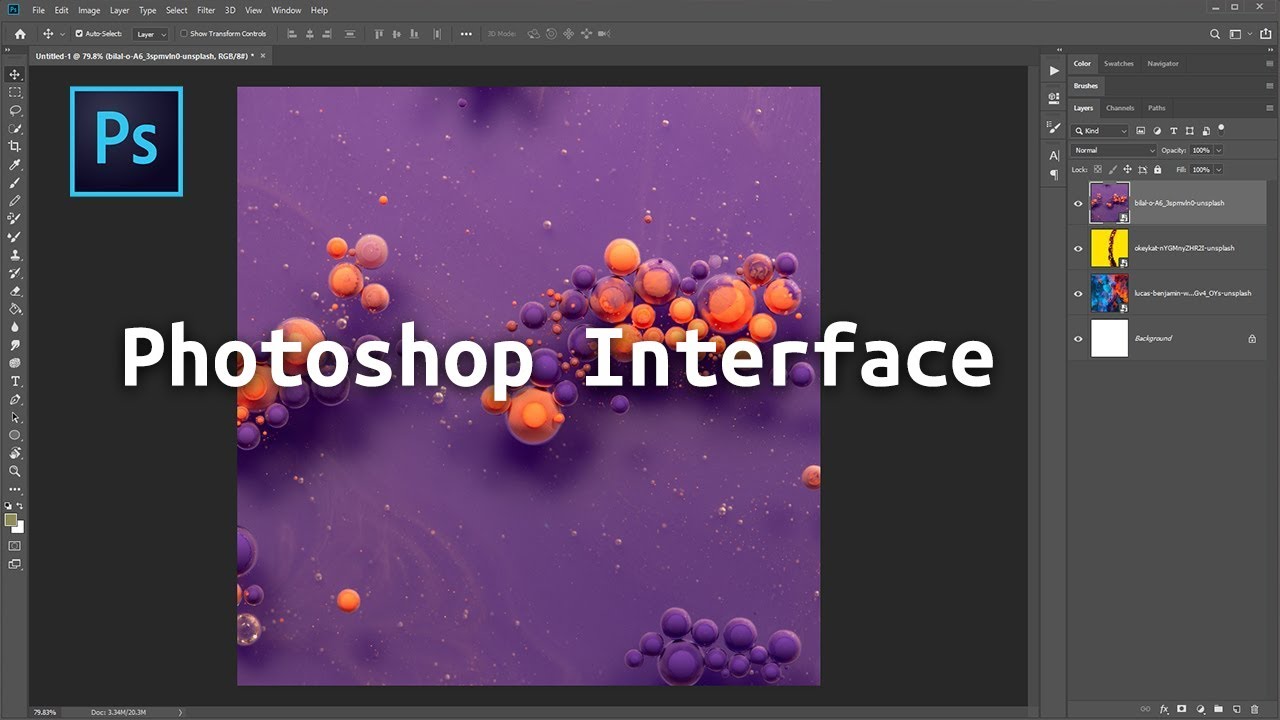Open the Color panel flyout menu
Screen dimensions: 1280x720
pyautogui.click(x=1269, y=64)
